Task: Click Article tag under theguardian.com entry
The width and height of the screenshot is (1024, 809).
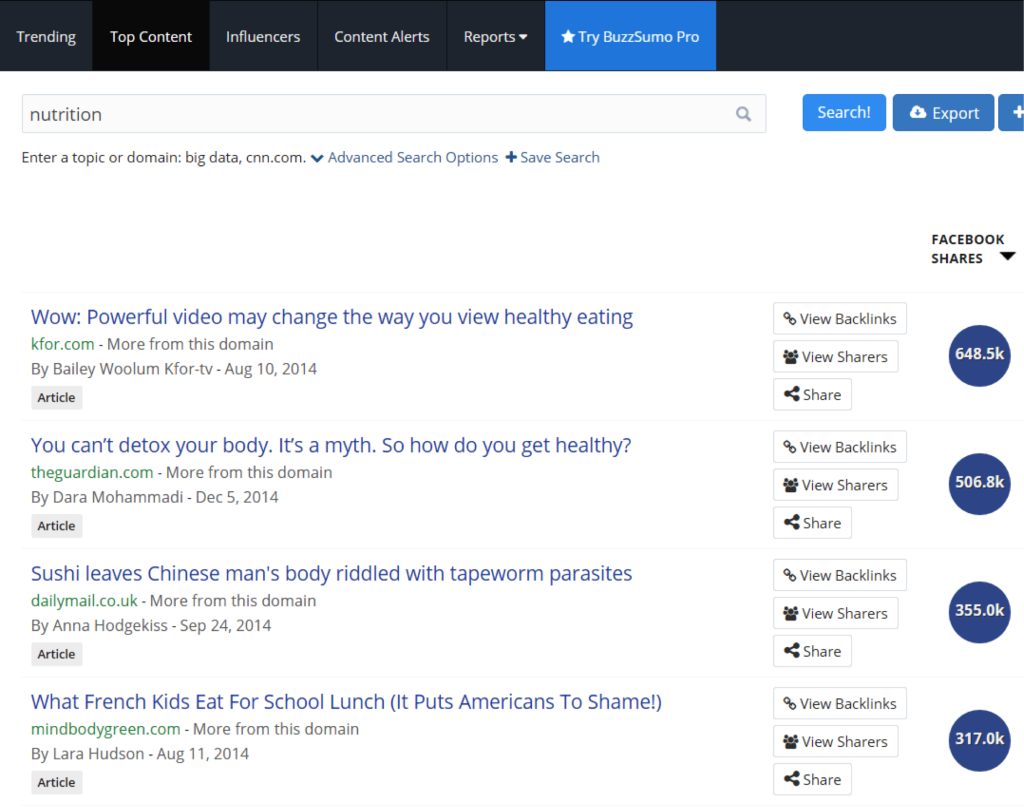Action: tap(56, 526)
